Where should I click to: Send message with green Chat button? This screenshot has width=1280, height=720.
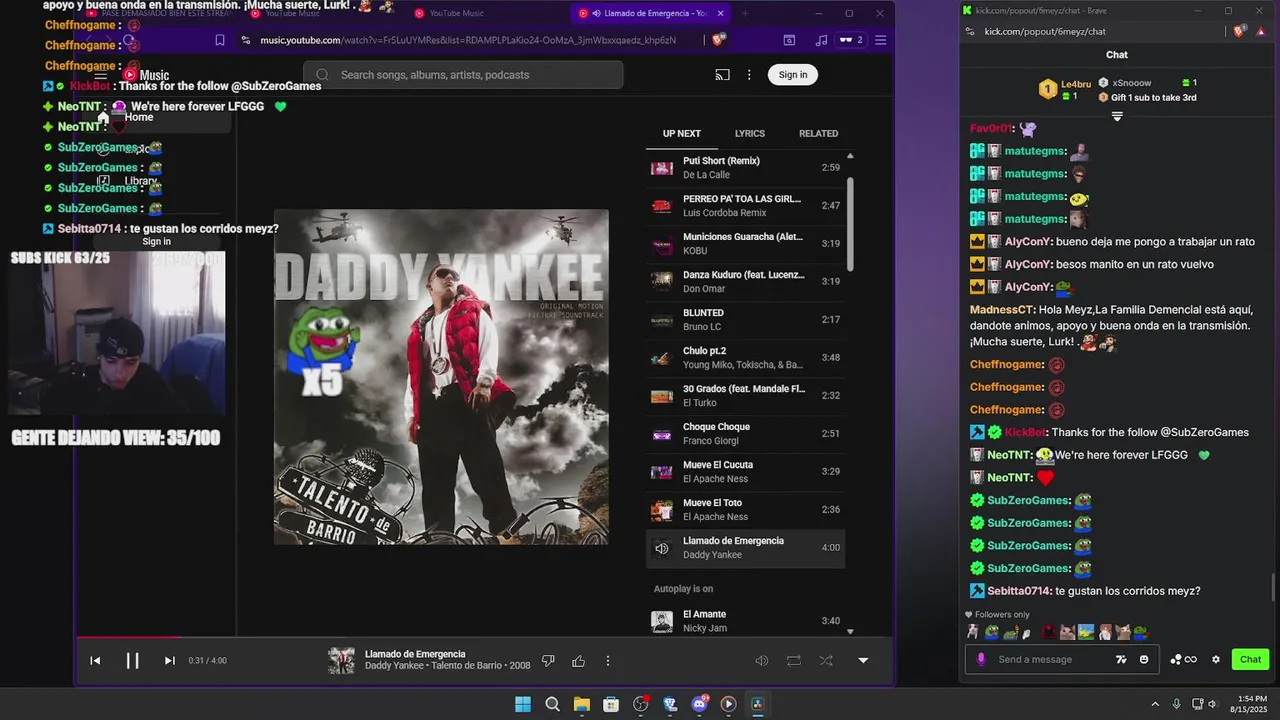tap(1251, 659)
